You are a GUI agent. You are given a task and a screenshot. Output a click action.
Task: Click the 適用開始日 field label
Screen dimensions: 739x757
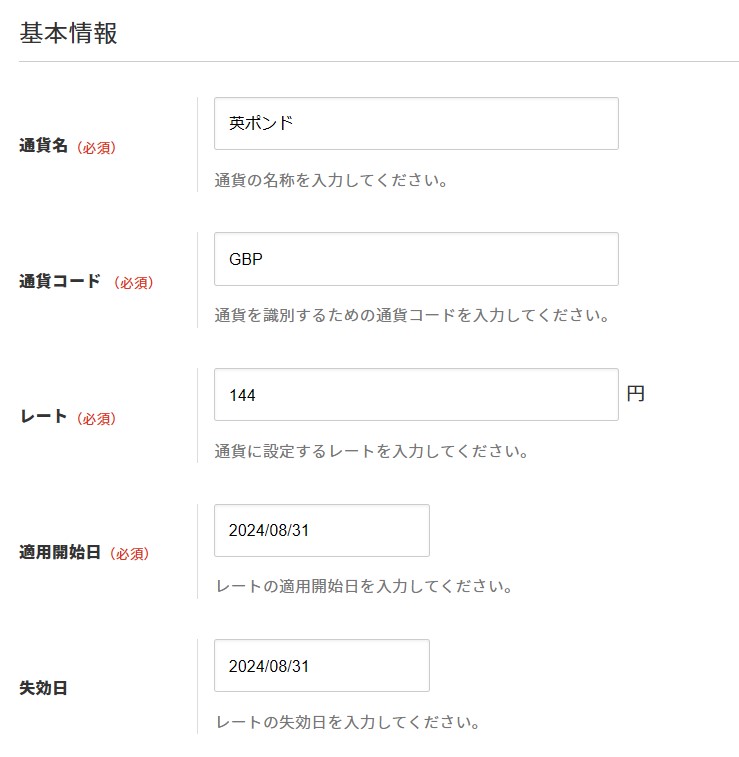tap(60, 552)
